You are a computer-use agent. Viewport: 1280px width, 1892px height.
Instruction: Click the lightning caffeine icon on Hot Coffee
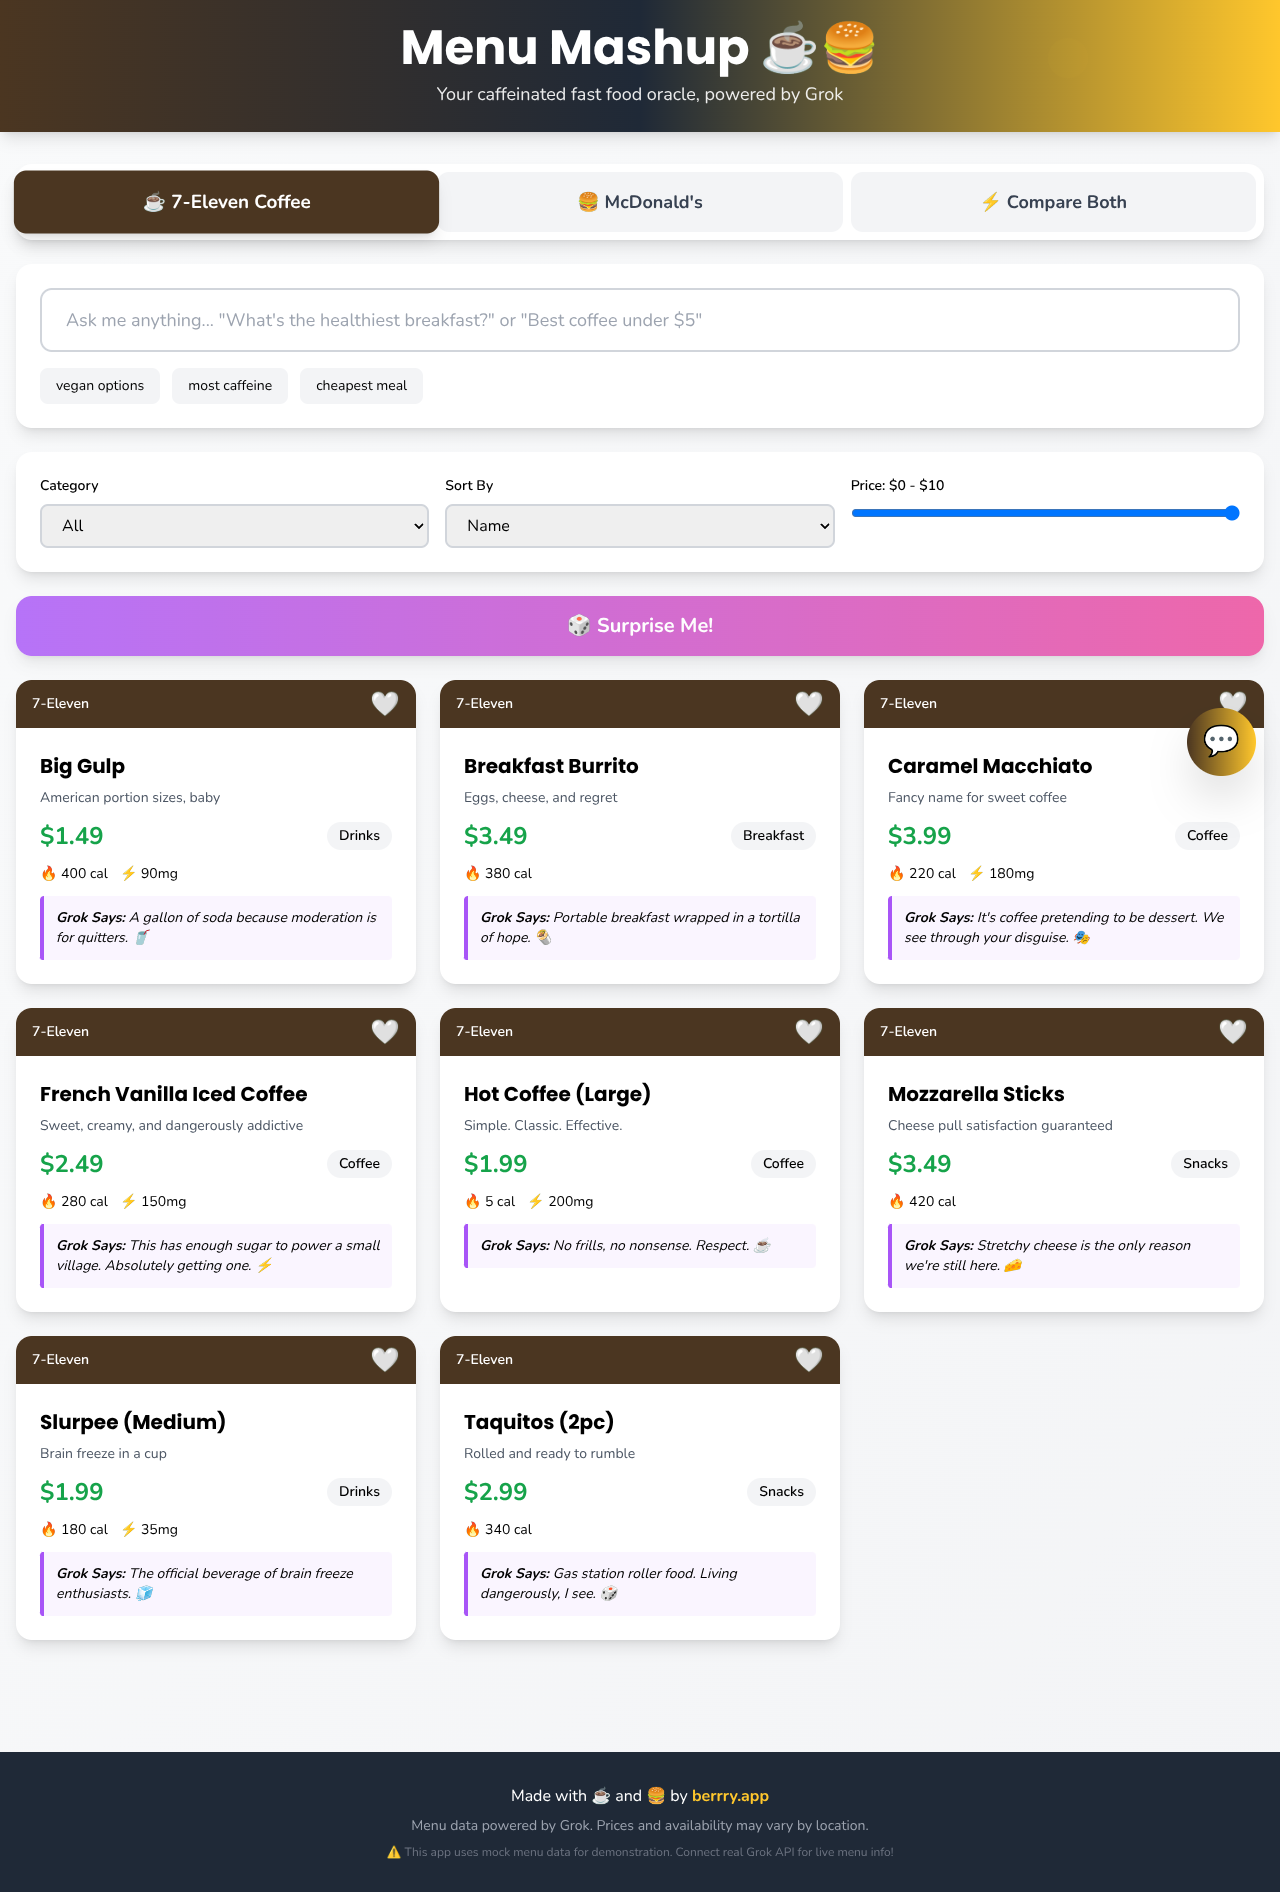pyautogui.click(x=536, y=1202)
